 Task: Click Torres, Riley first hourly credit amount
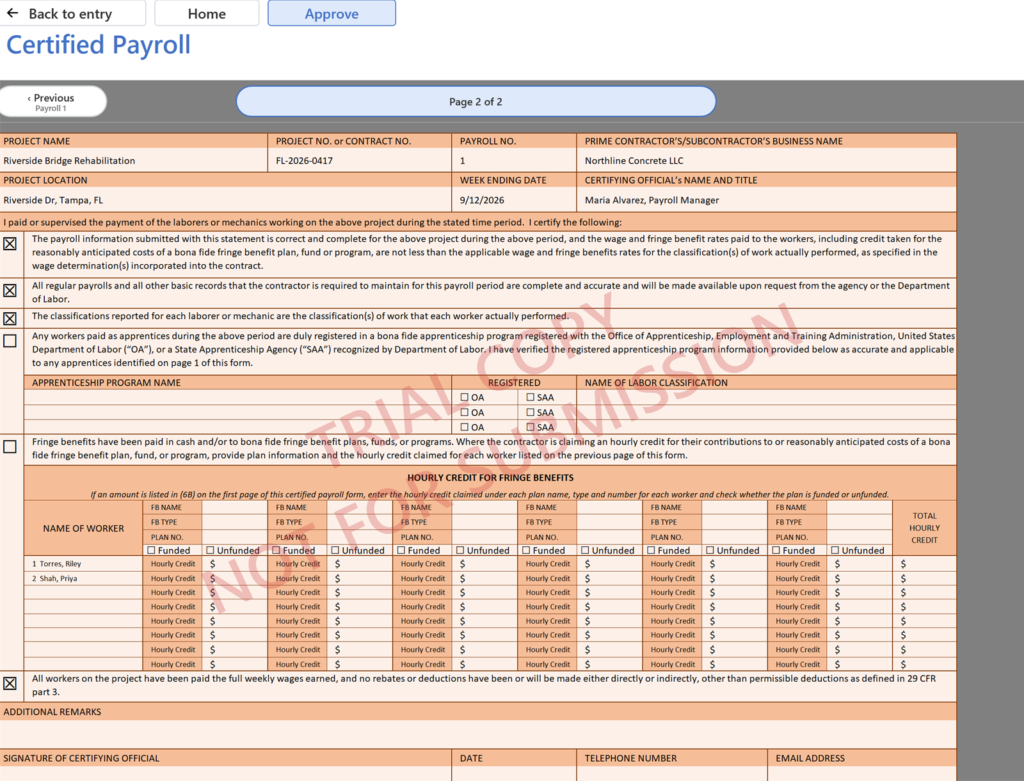click(x=234, y=564)
